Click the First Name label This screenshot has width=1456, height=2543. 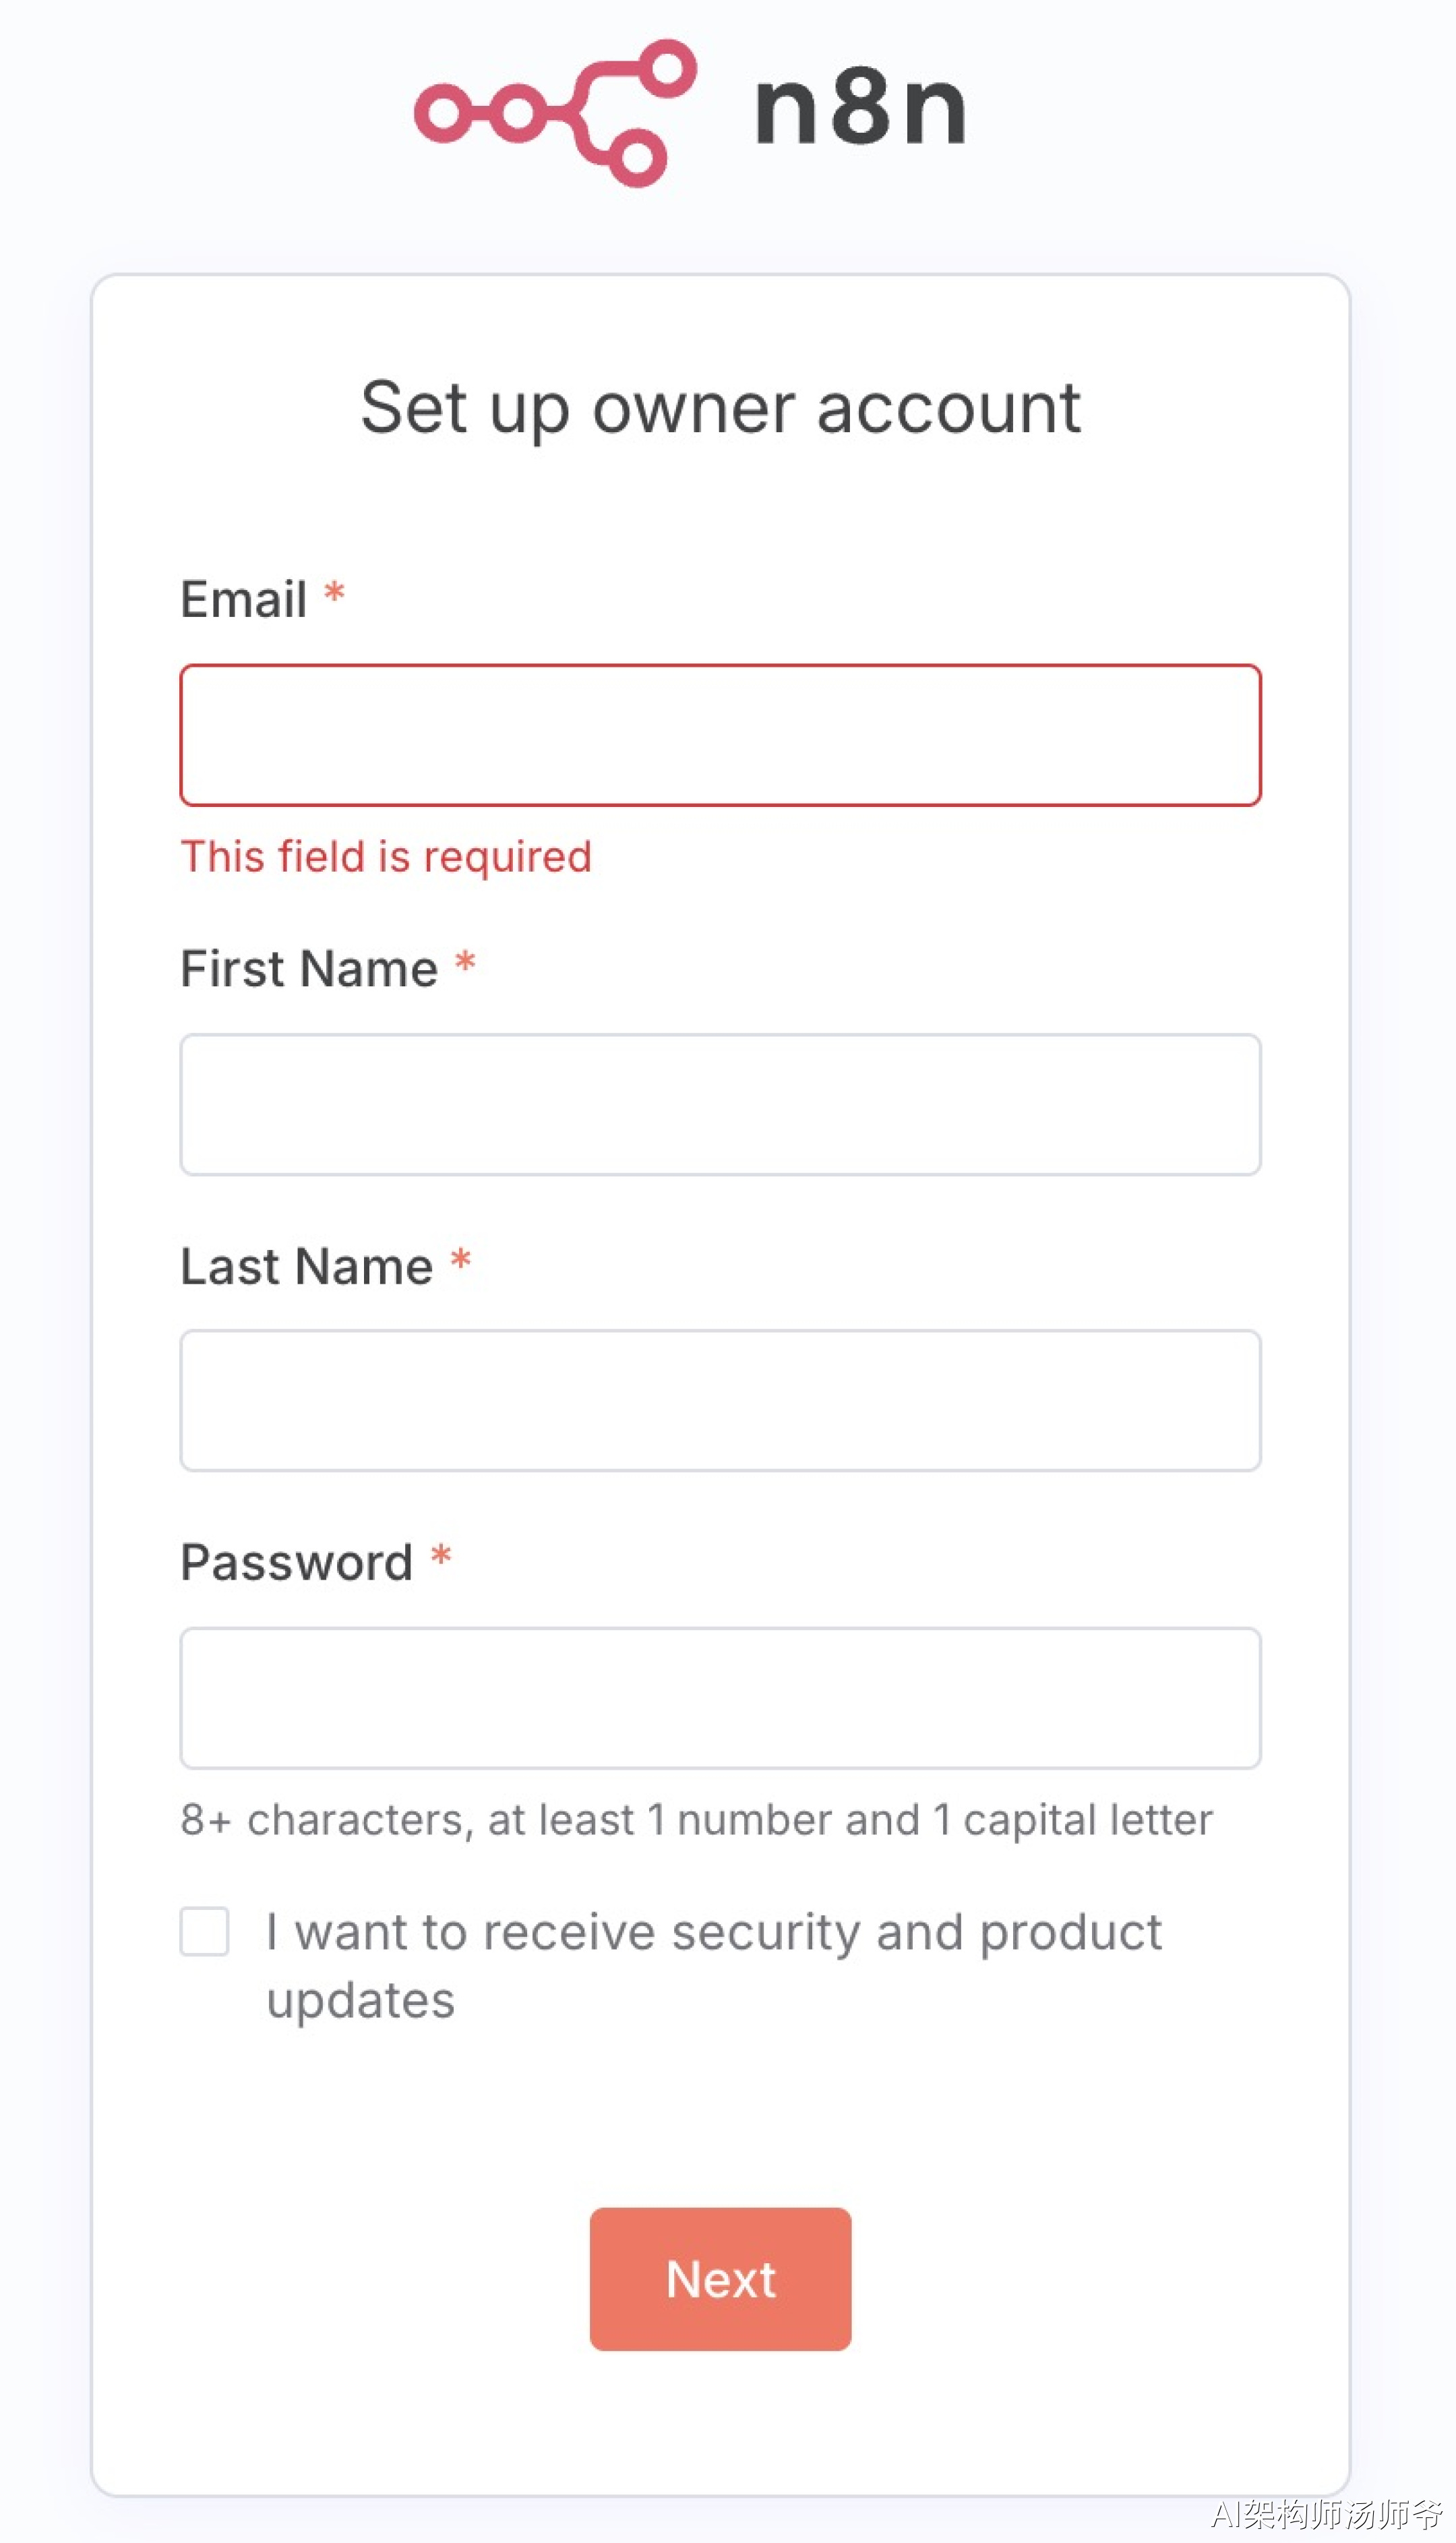tap(309, 969)
